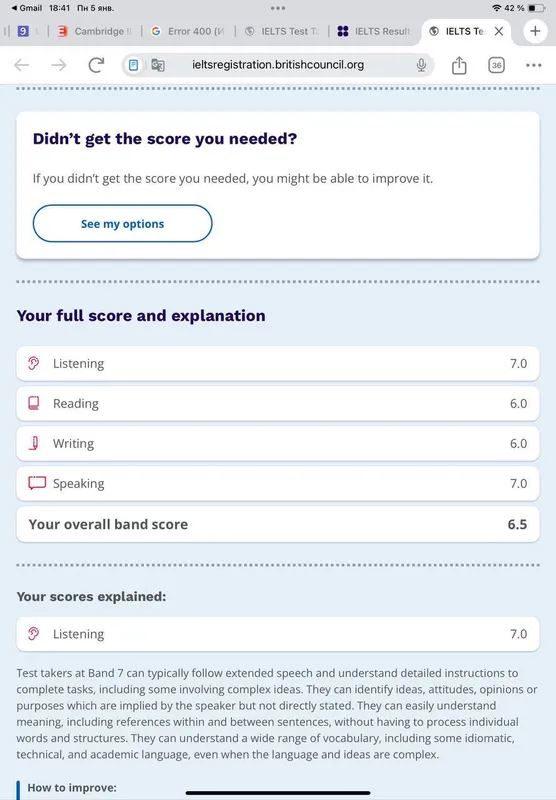Add a new tab with plus button

(535, 31)
